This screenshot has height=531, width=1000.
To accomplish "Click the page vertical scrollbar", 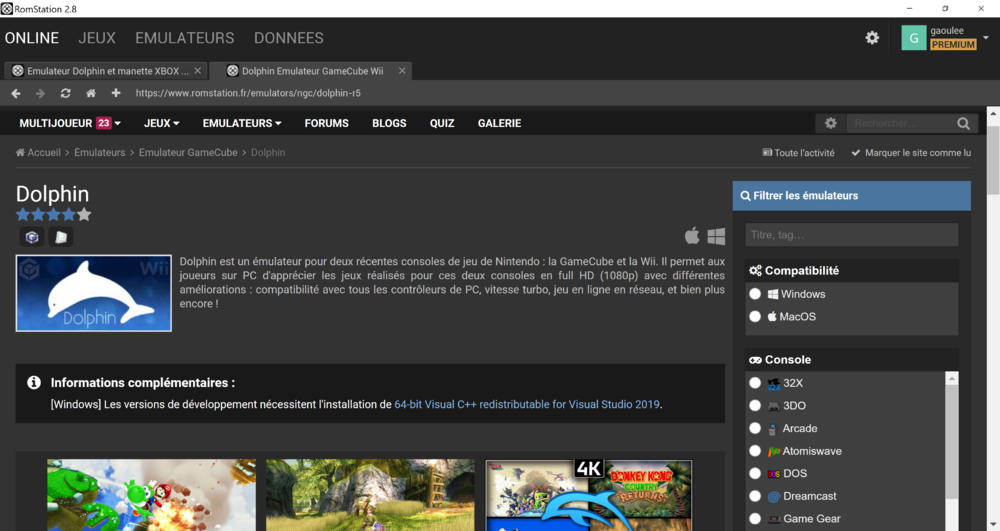I will (993, 159).
